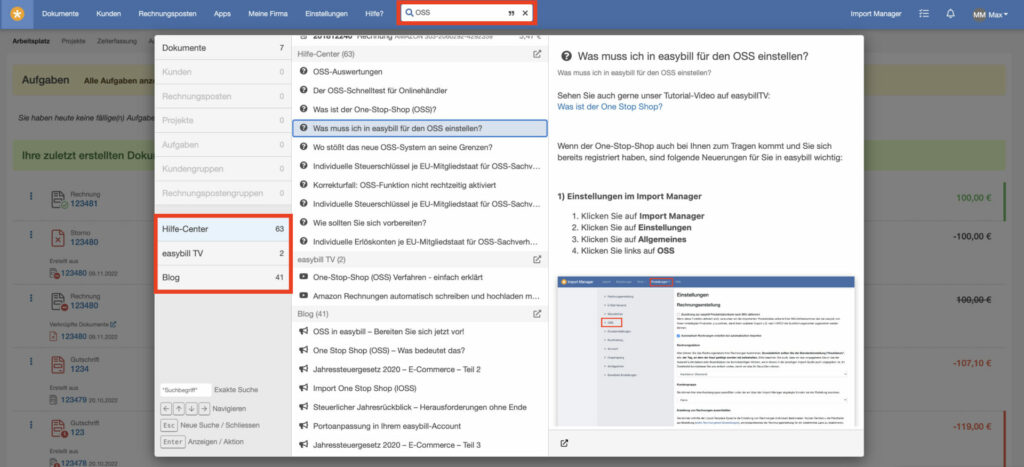Click megaphone icon beside OSS in easybill

tap(304, 331)
